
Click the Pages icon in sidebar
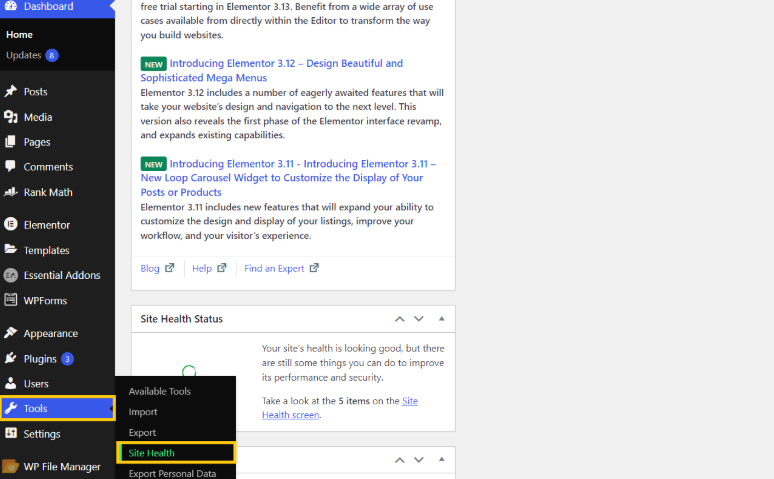10,142
